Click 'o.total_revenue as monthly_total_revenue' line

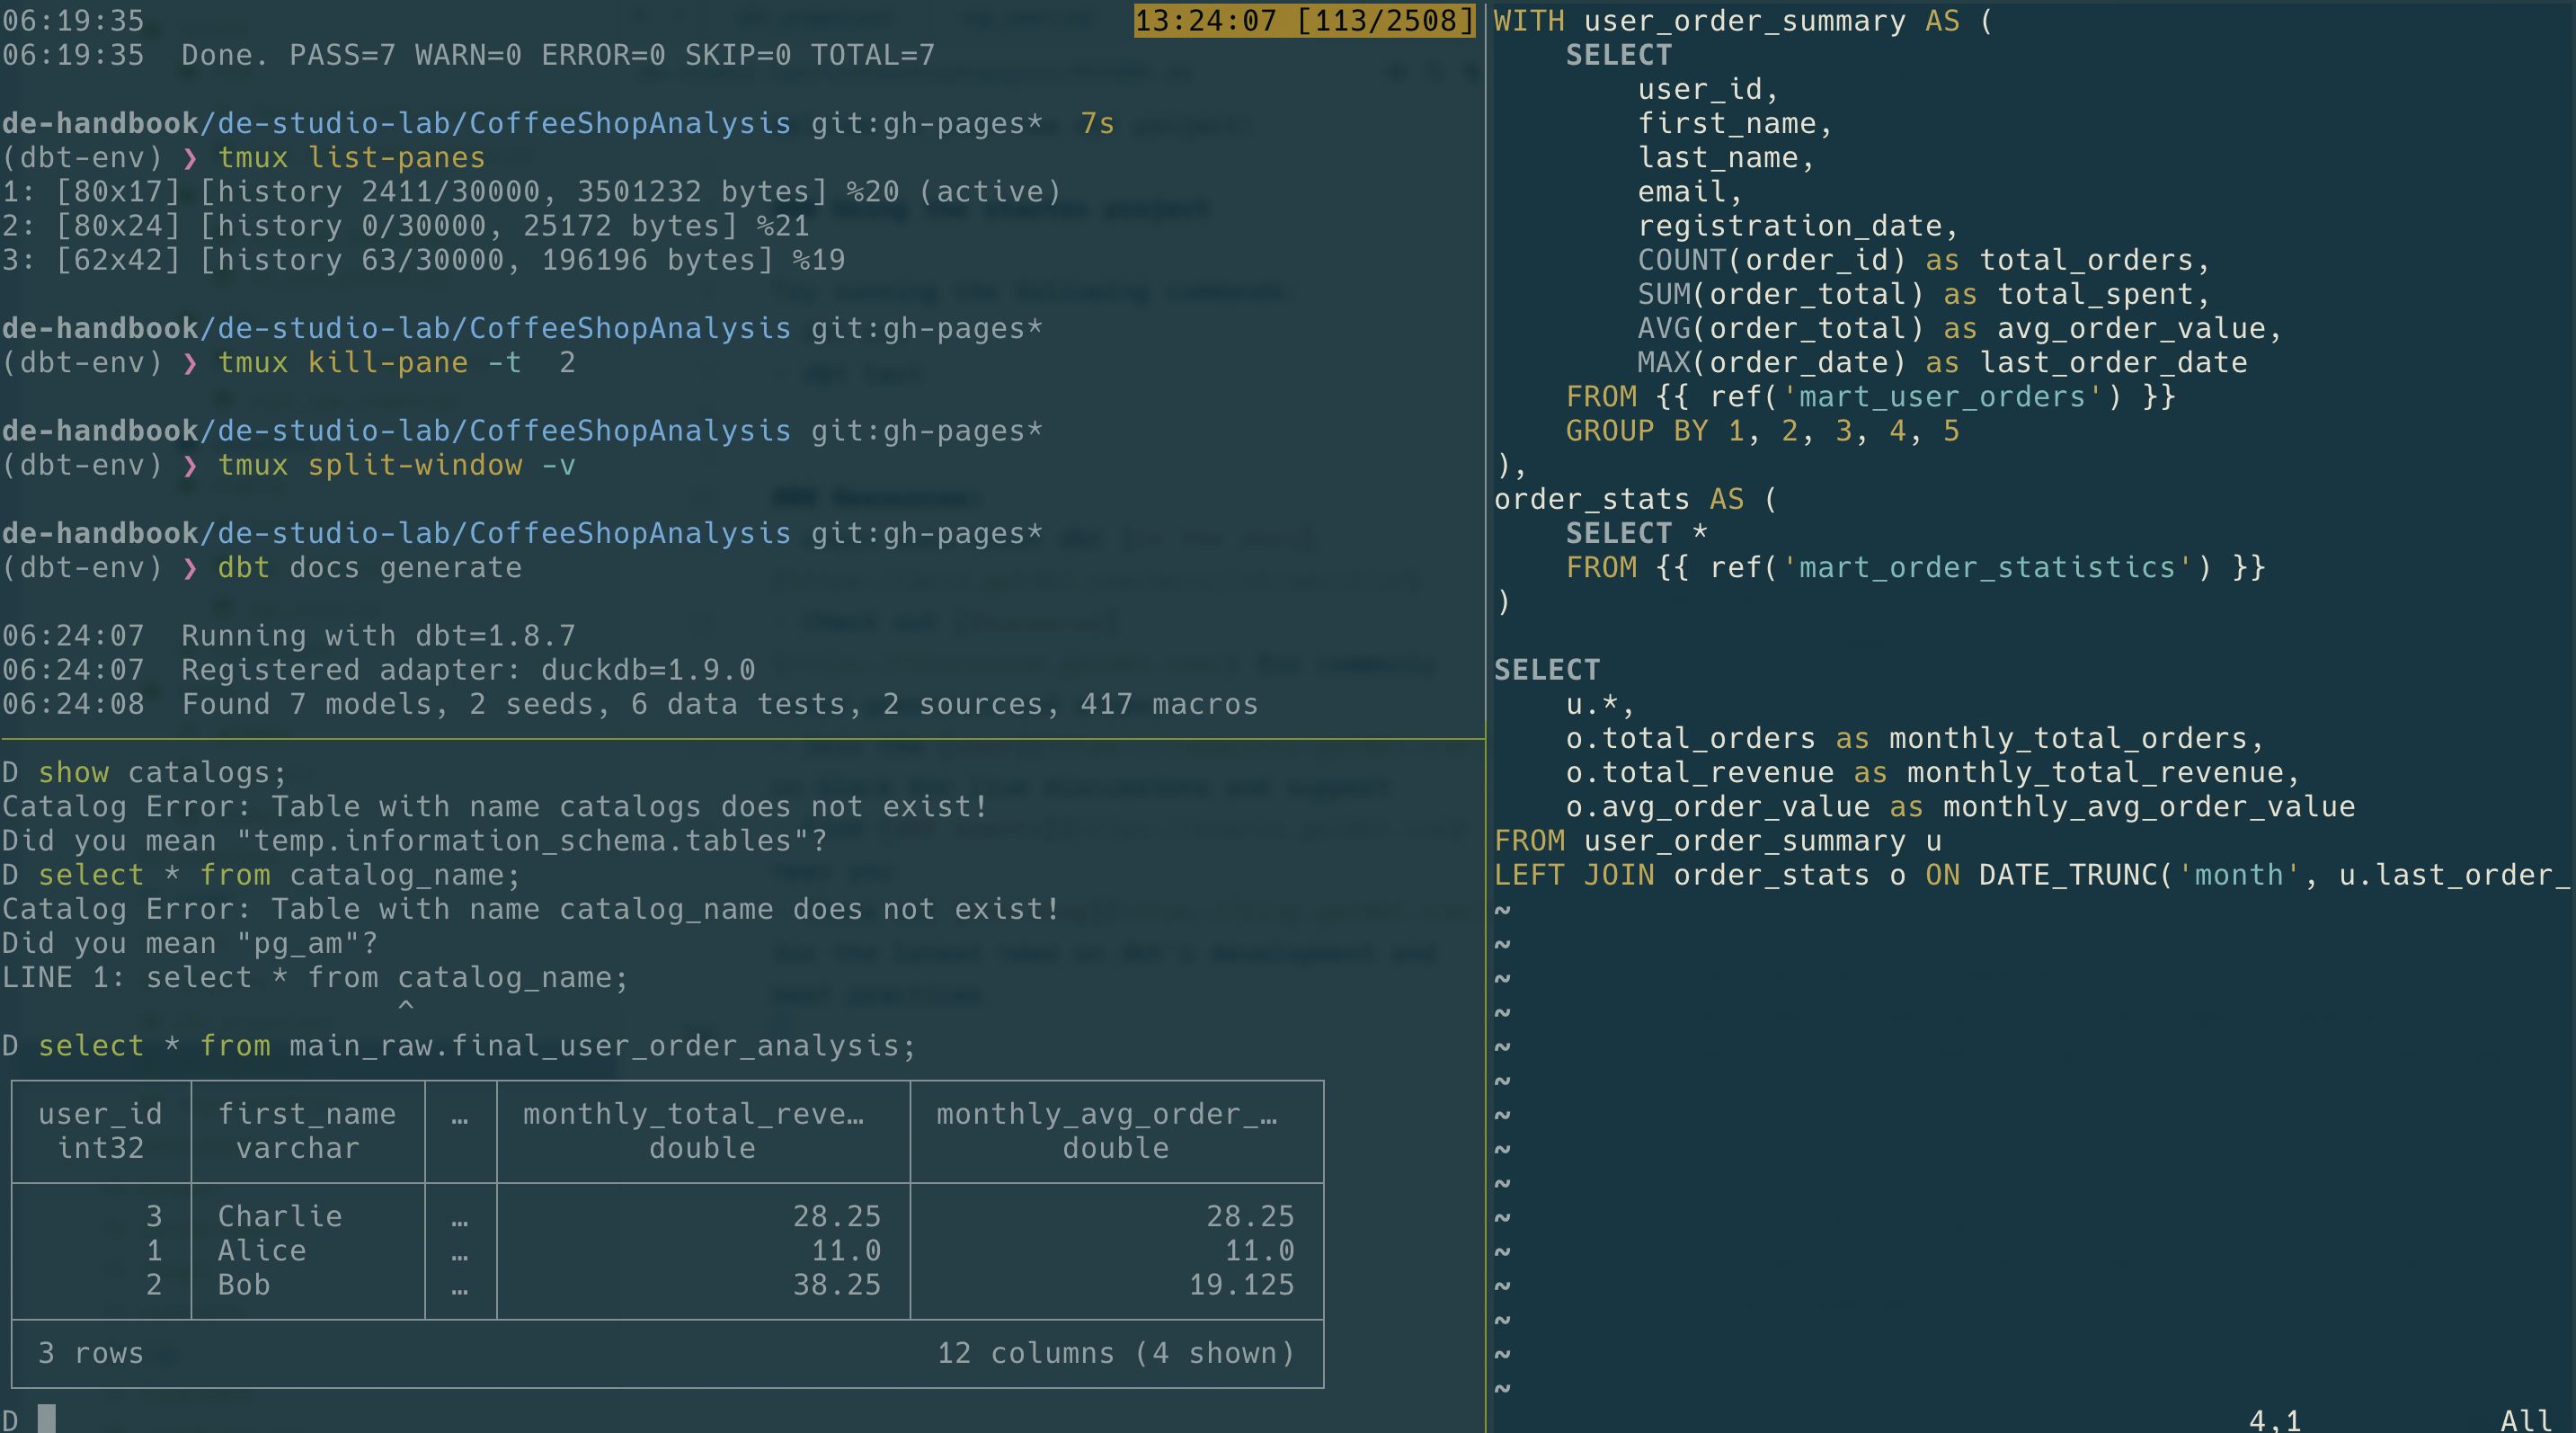1932,772
